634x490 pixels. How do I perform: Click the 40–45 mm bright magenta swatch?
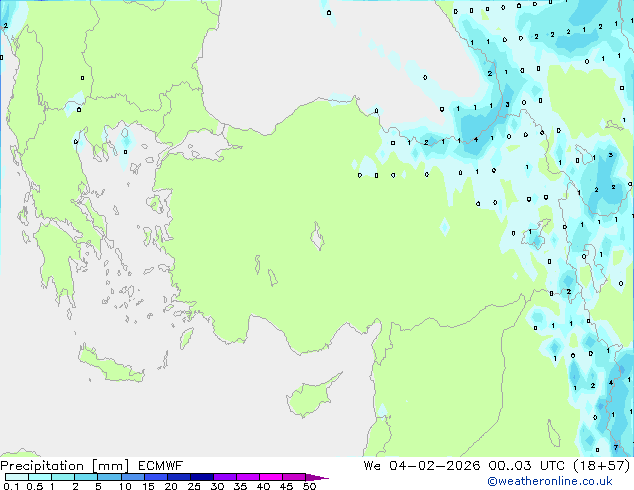tap(271, 477)
